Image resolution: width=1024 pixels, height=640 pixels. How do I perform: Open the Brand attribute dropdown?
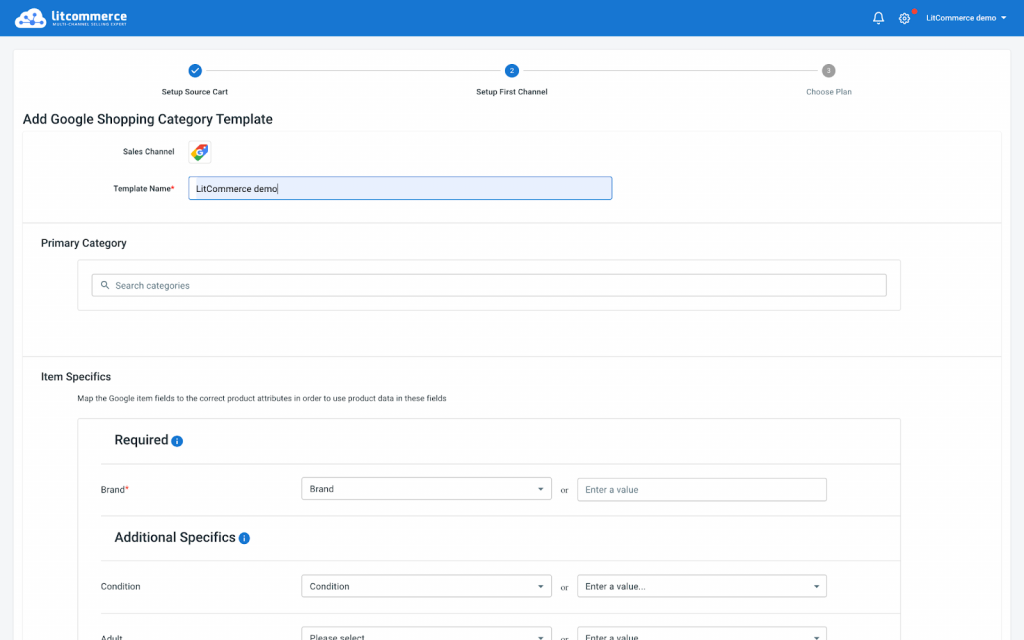point(426,489)
